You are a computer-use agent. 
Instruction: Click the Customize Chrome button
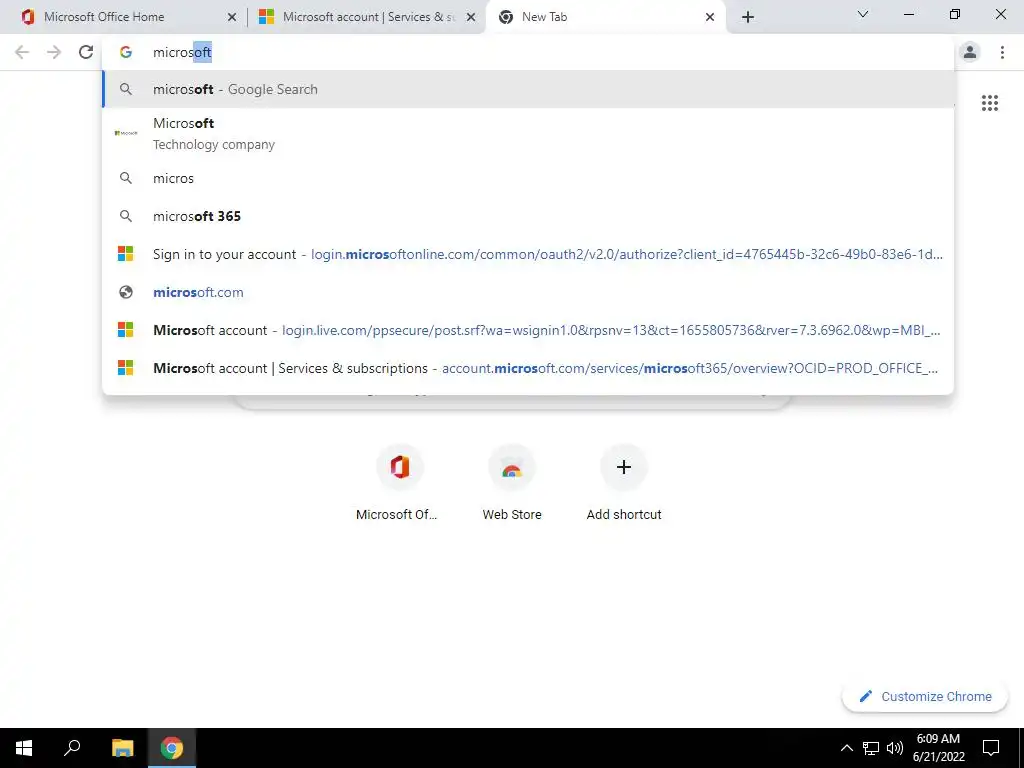[x=925, y=696]
